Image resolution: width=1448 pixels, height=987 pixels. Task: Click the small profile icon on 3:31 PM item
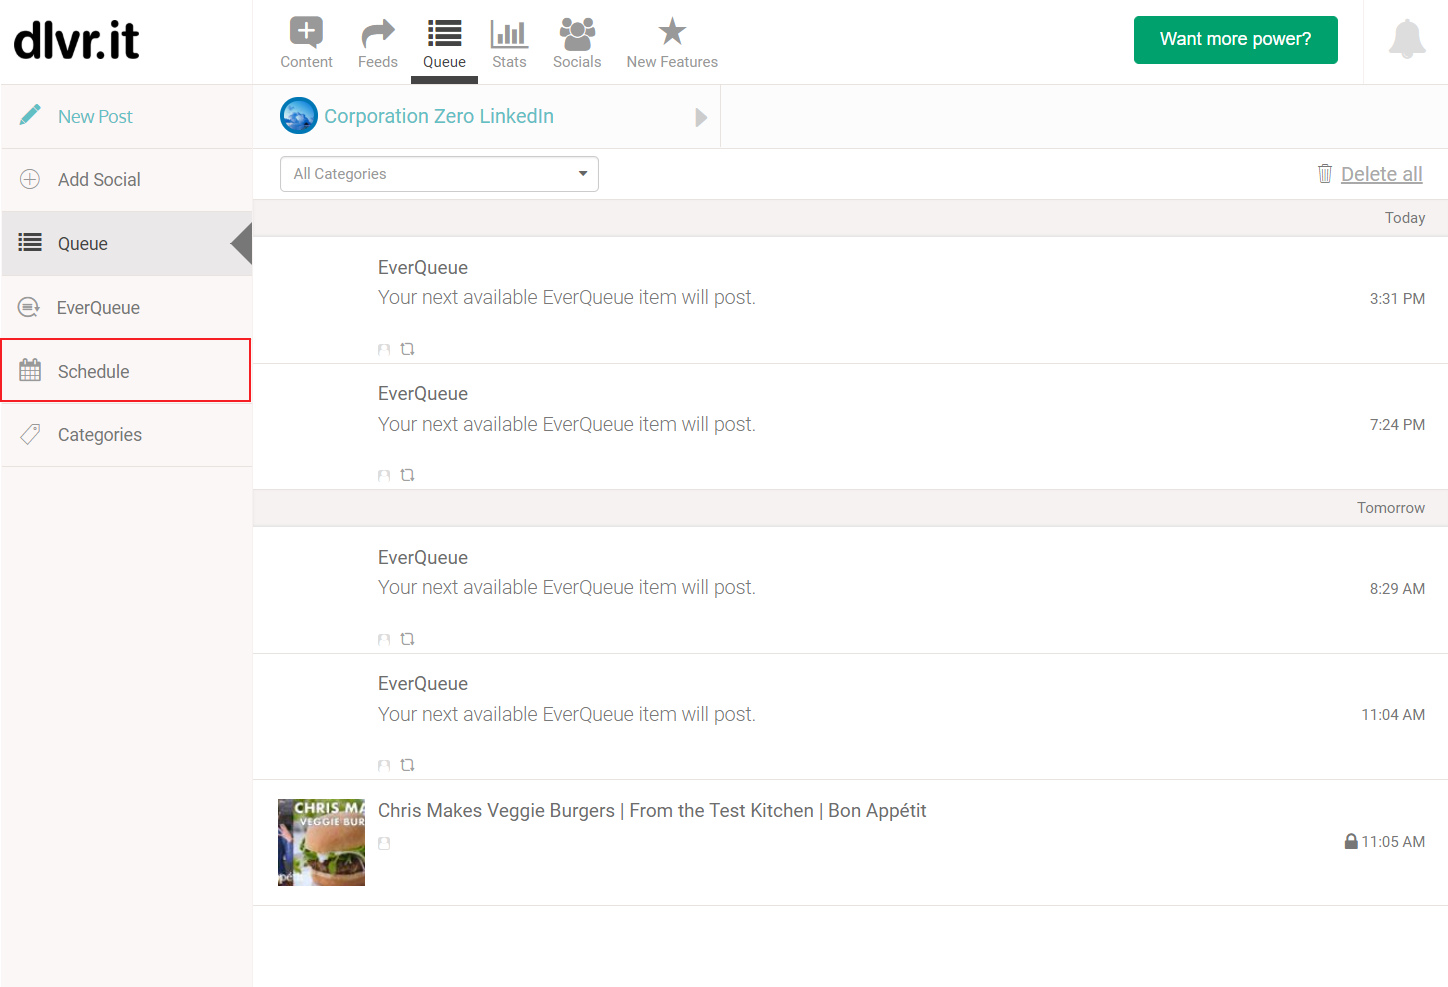(384, 349)
